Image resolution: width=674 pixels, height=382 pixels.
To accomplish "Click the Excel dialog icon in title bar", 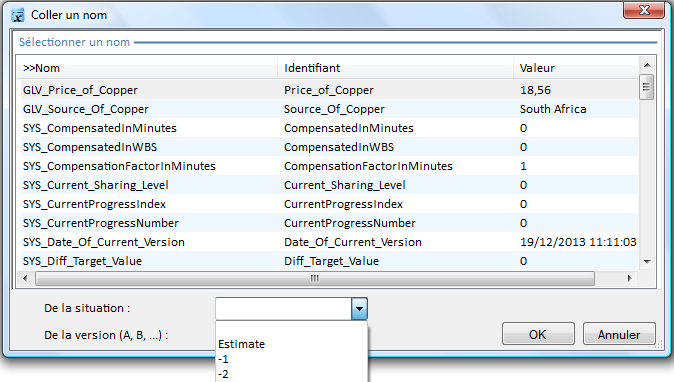I will coord(18,15).
